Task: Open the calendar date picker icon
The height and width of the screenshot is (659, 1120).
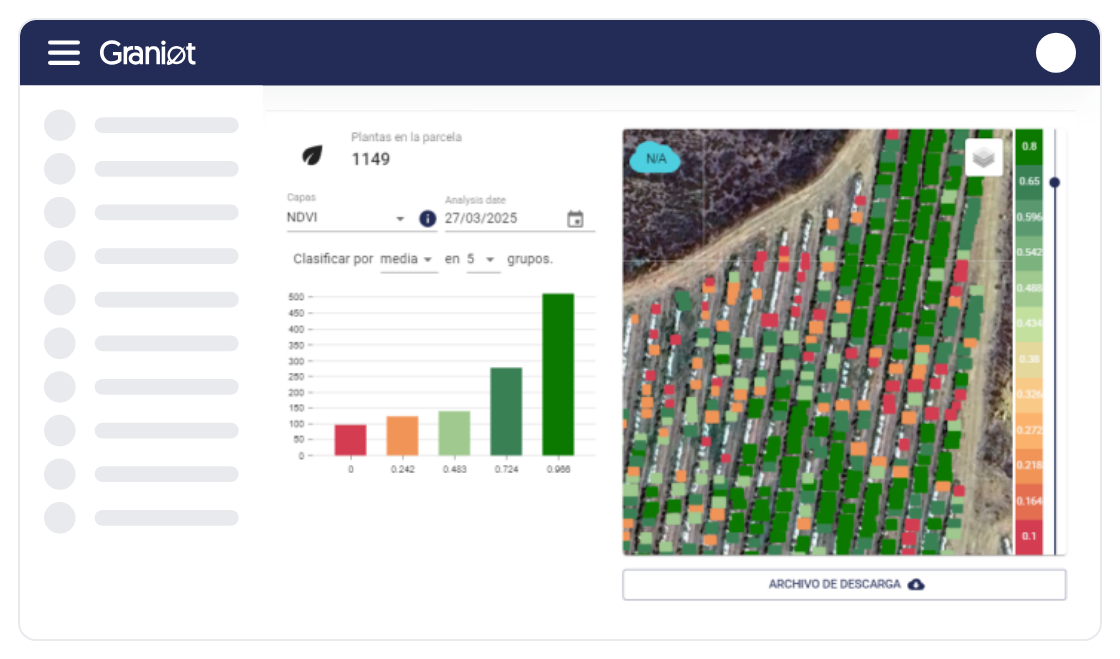Action: point(575,219)
